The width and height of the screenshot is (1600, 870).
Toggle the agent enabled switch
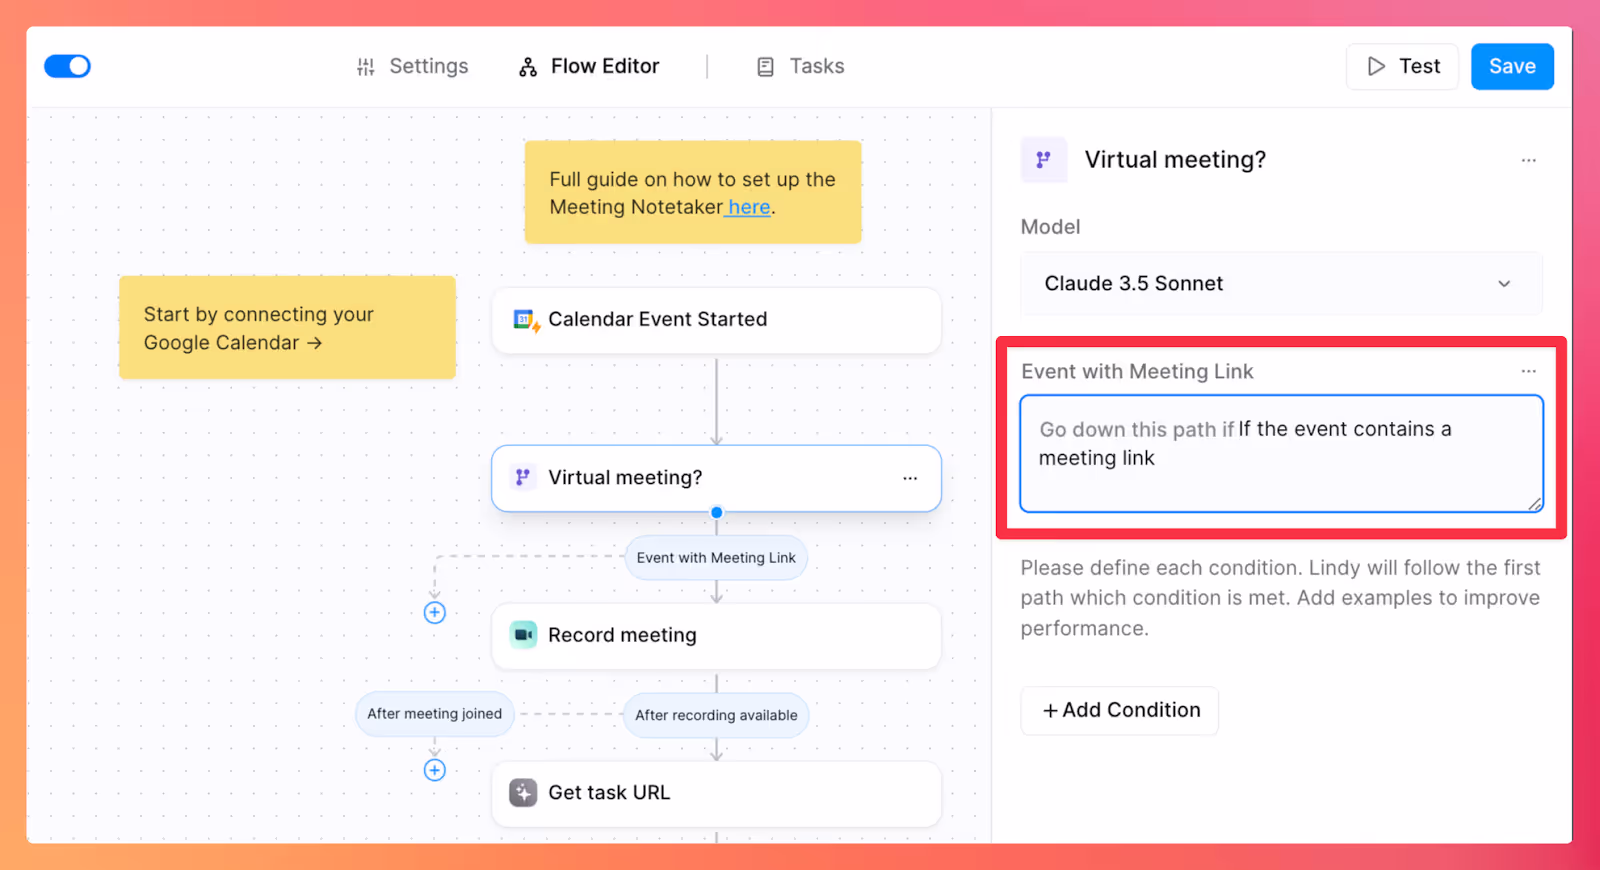pos(67,66)
